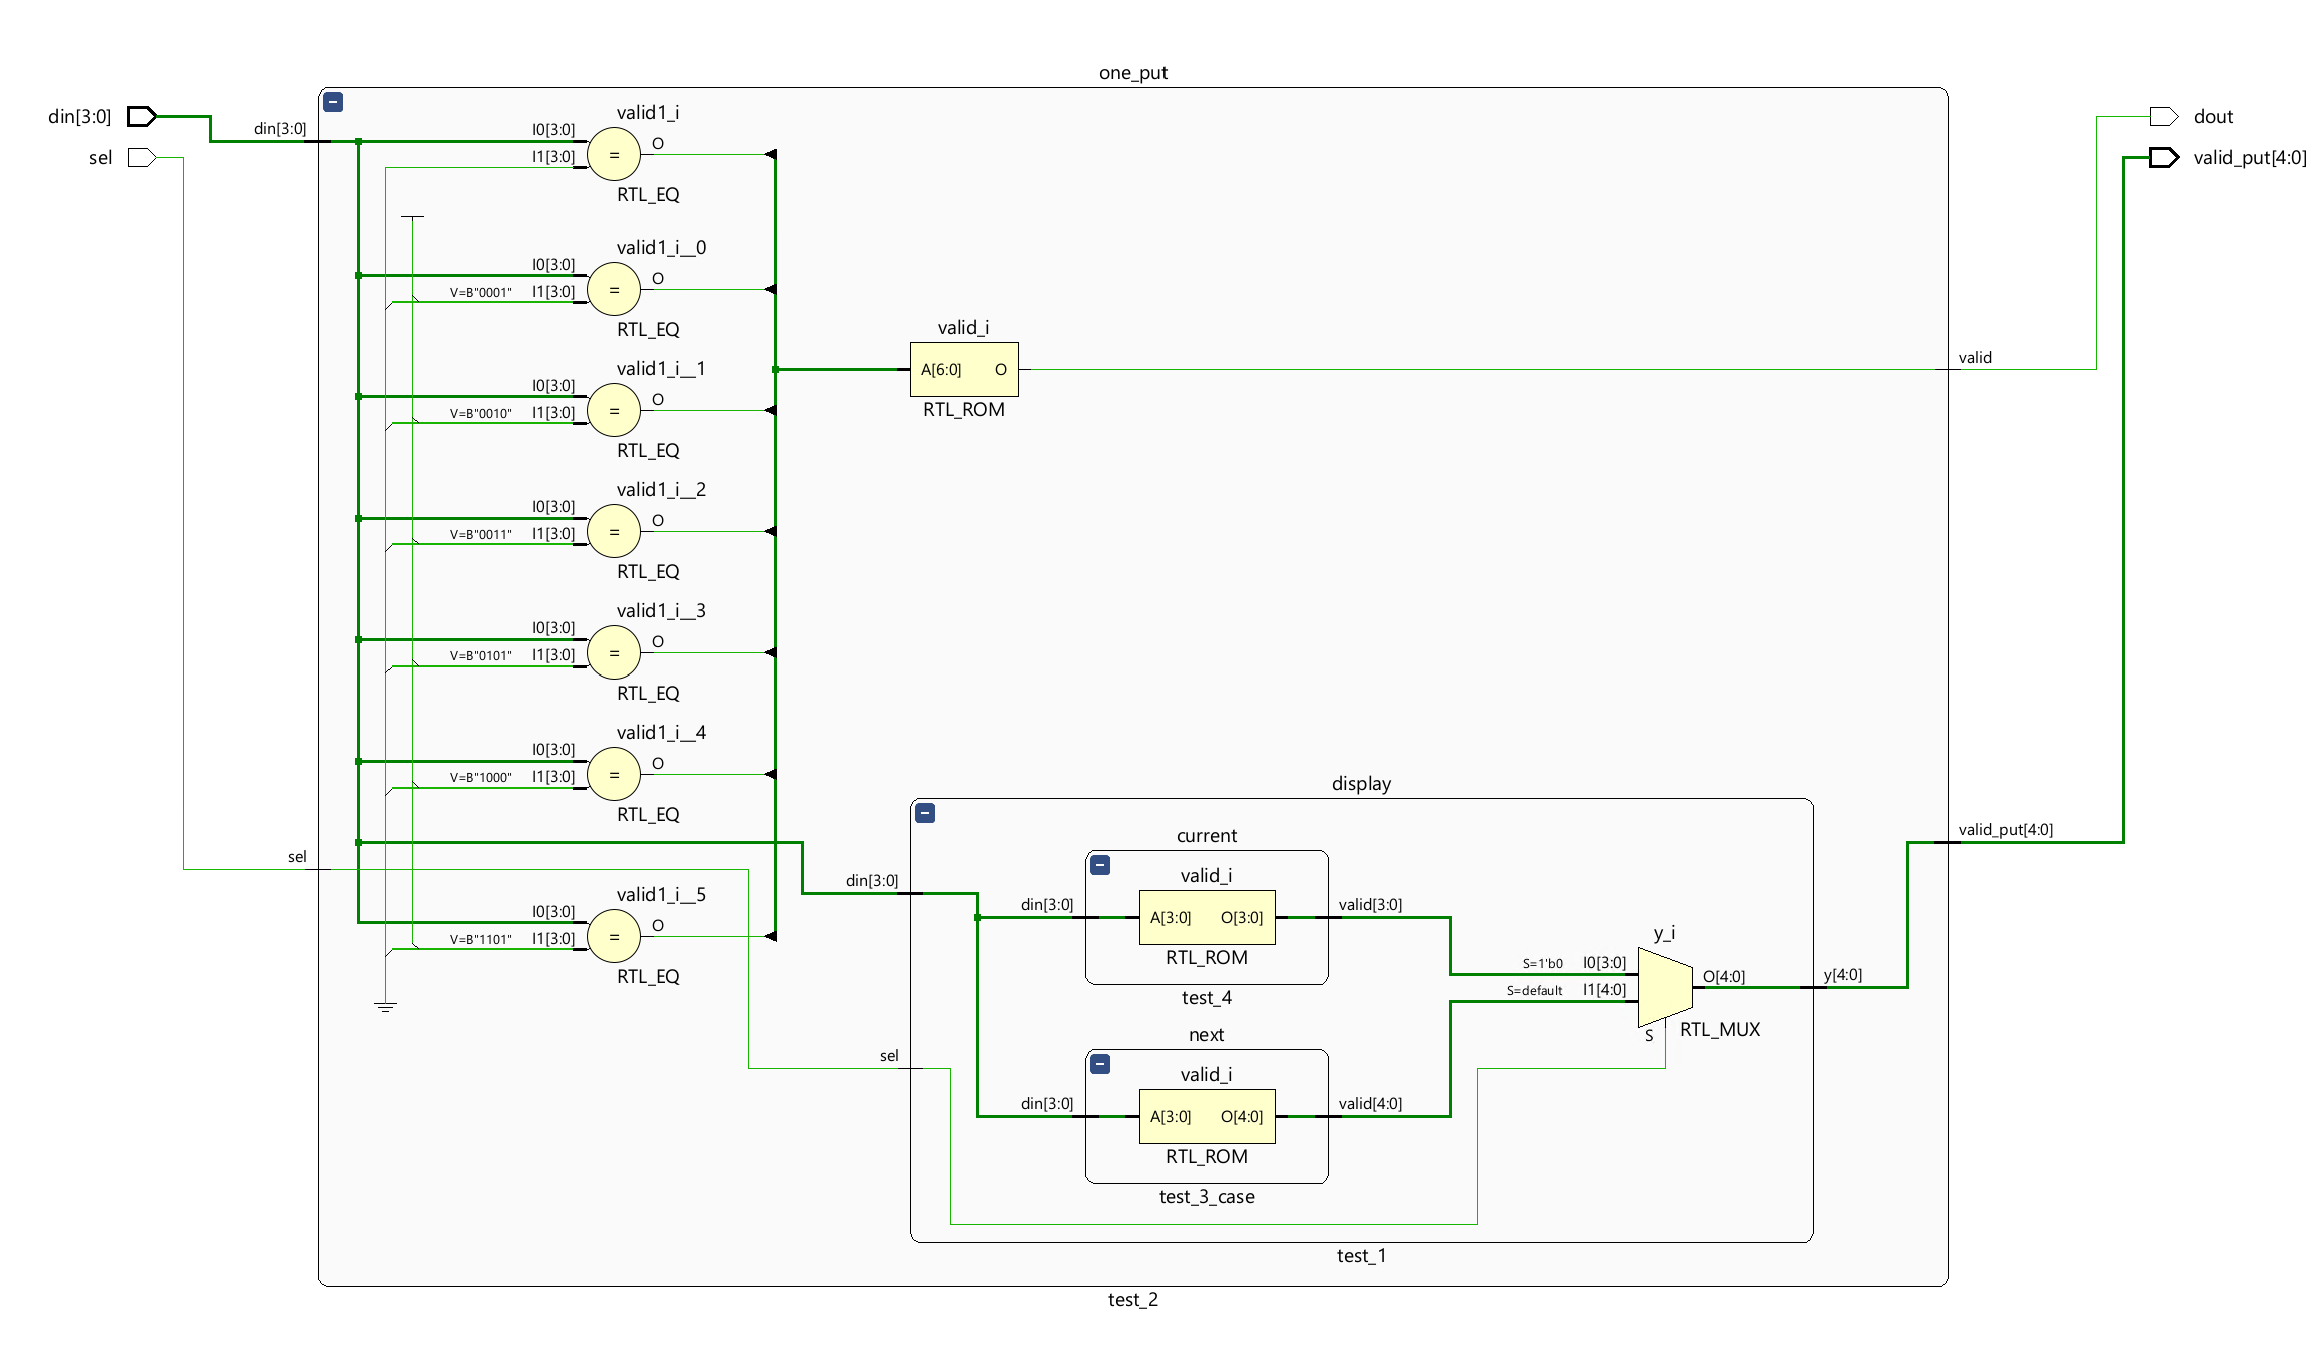Click the test_4 module name label

[1207, 997]
